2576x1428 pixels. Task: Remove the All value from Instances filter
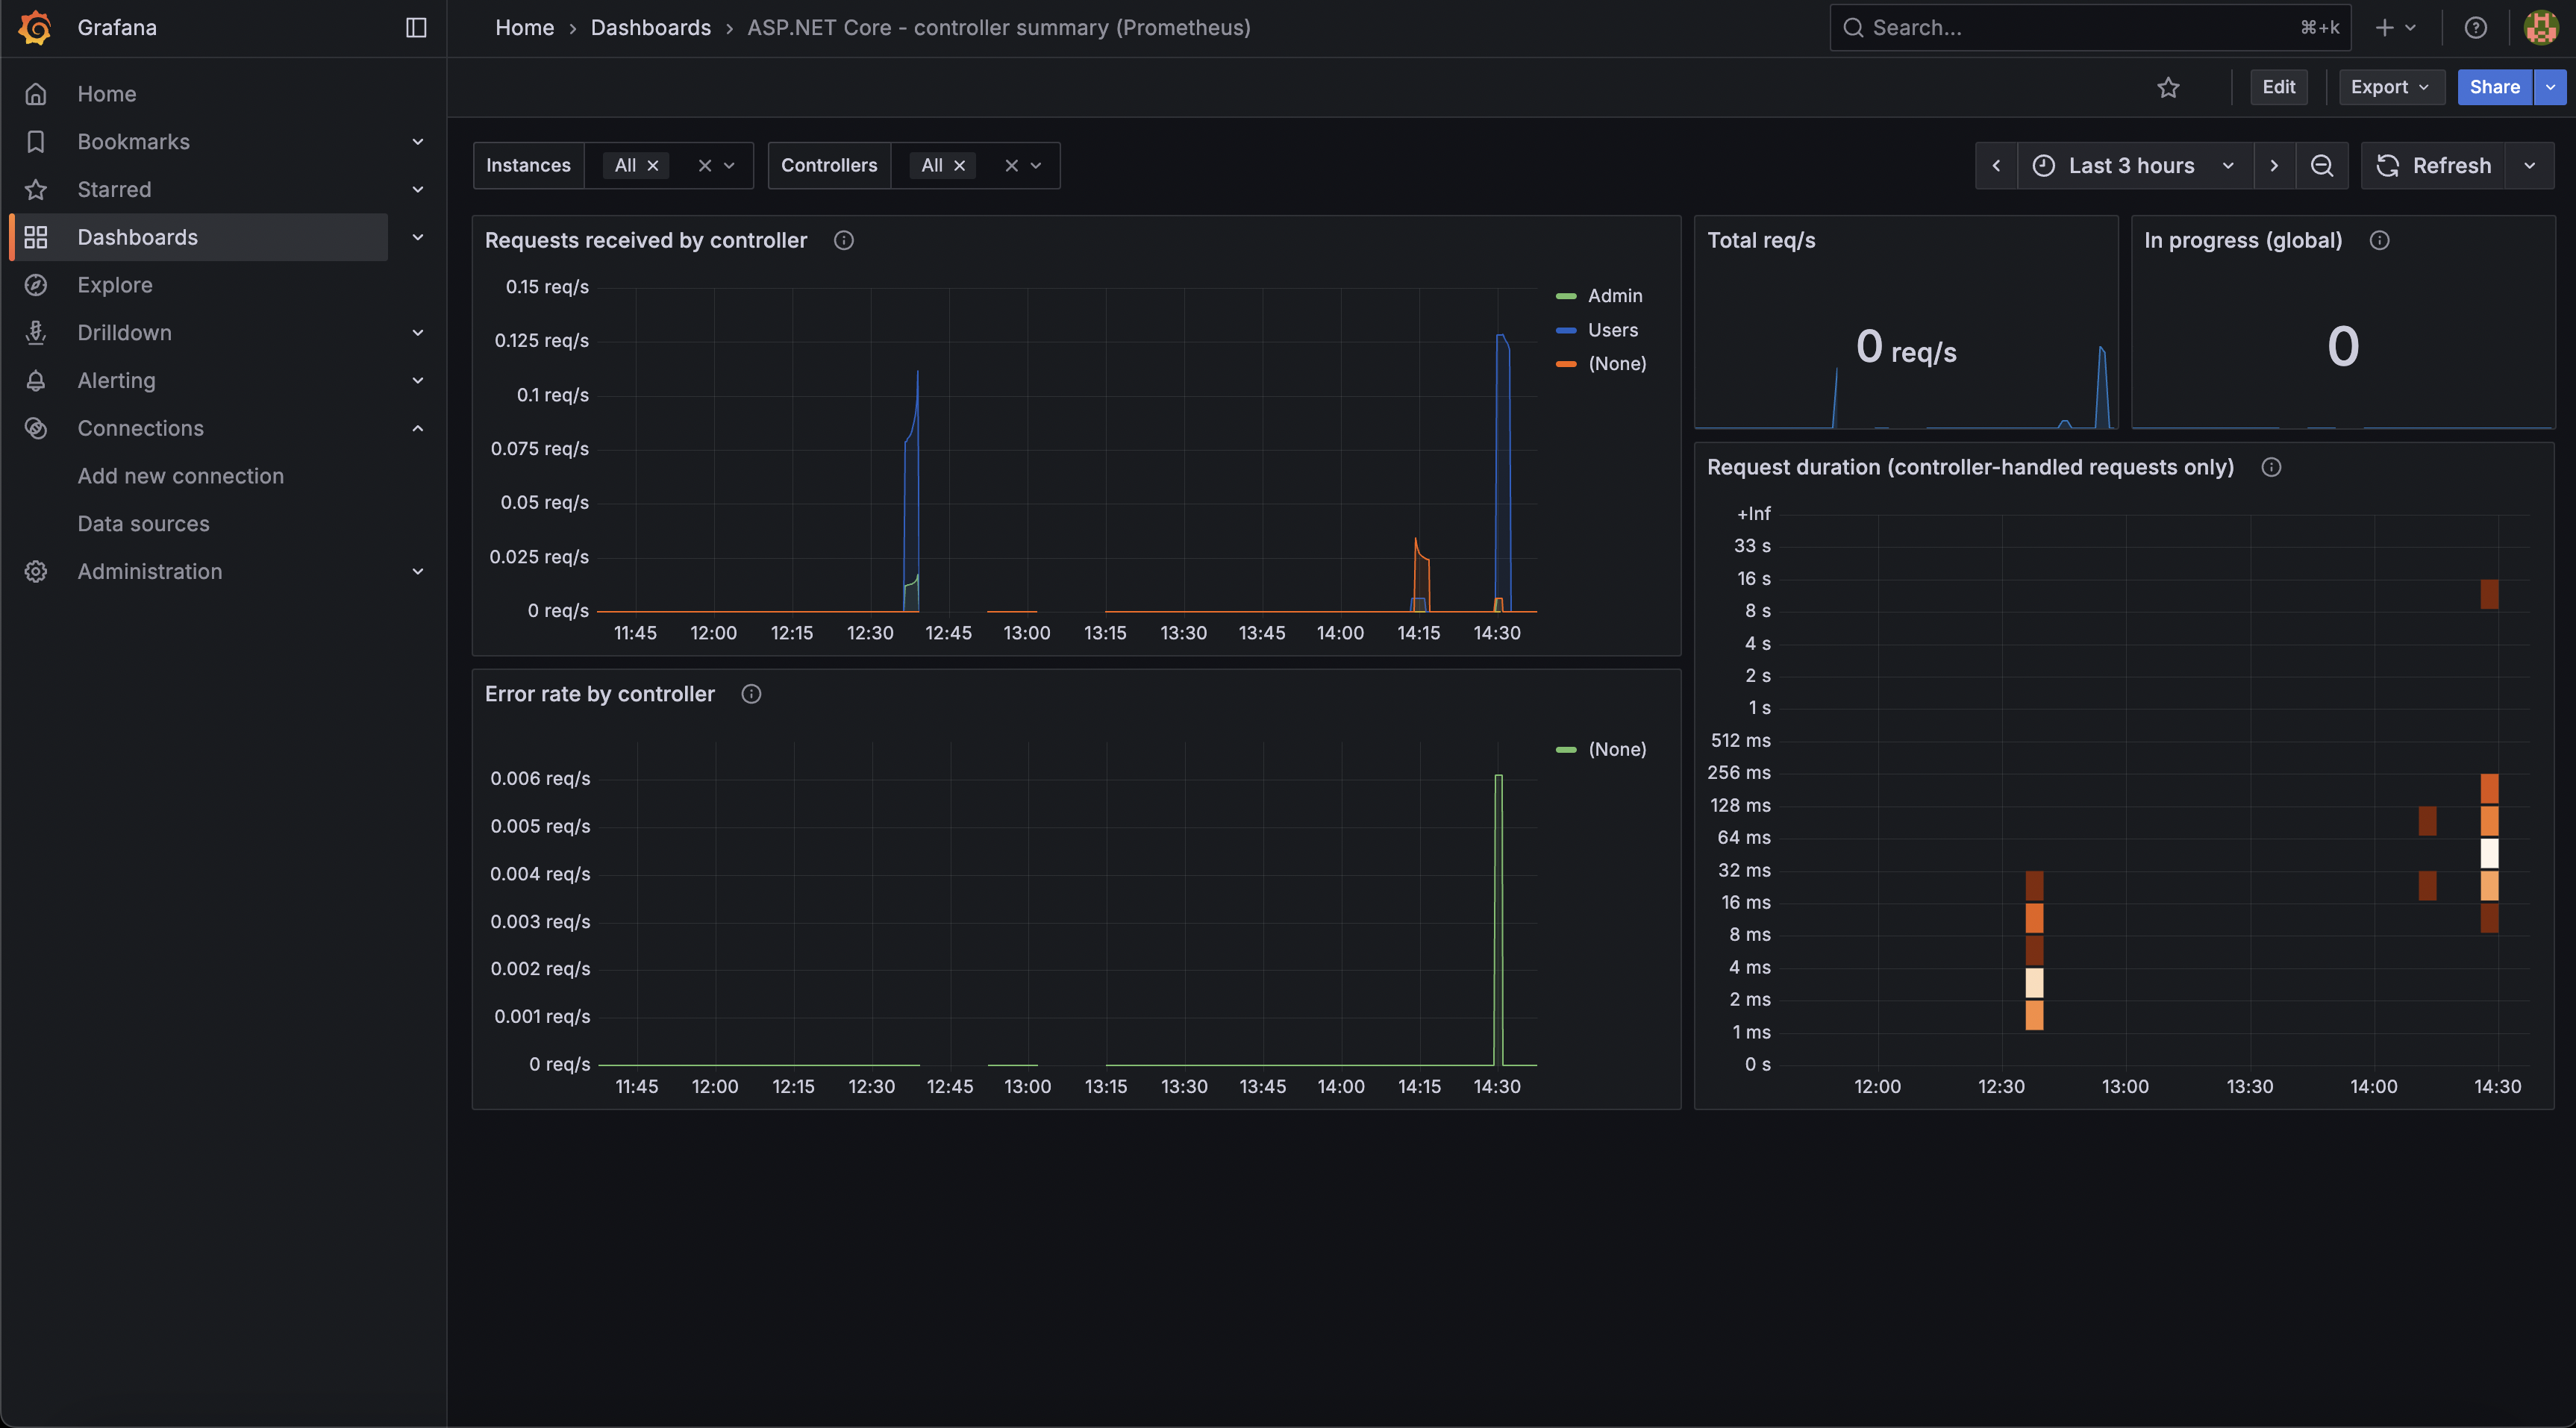pyautogui.click(x=652, y=165)
